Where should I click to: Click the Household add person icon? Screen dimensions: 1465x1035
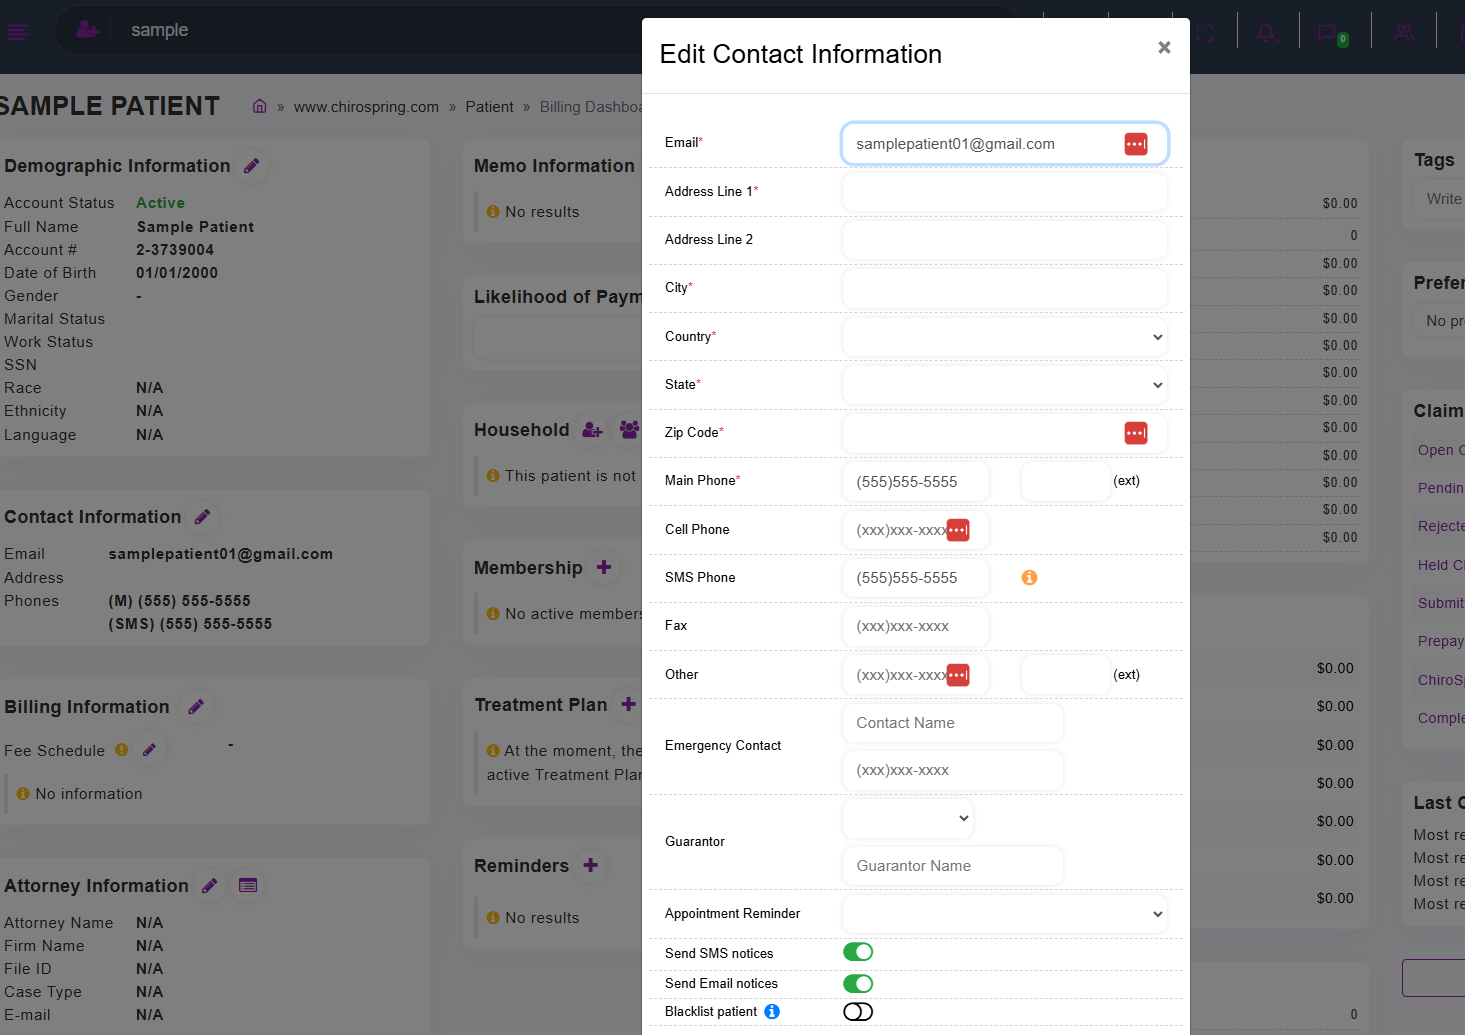tap(593, 430)
